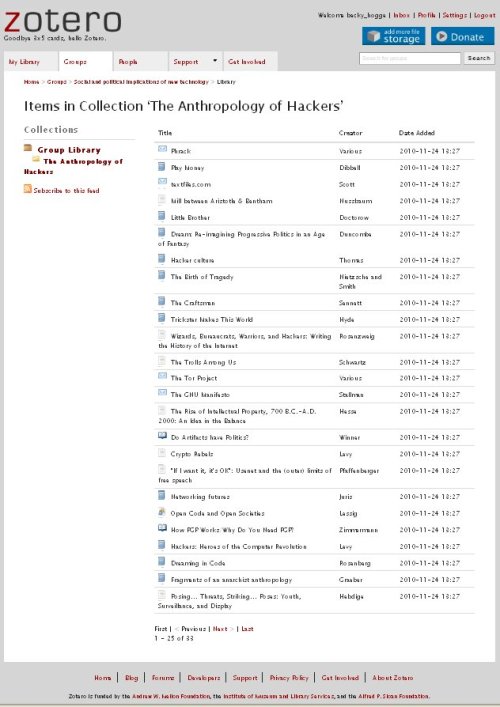
Task: Go to the Next page of items
Action: pos(220,629)
